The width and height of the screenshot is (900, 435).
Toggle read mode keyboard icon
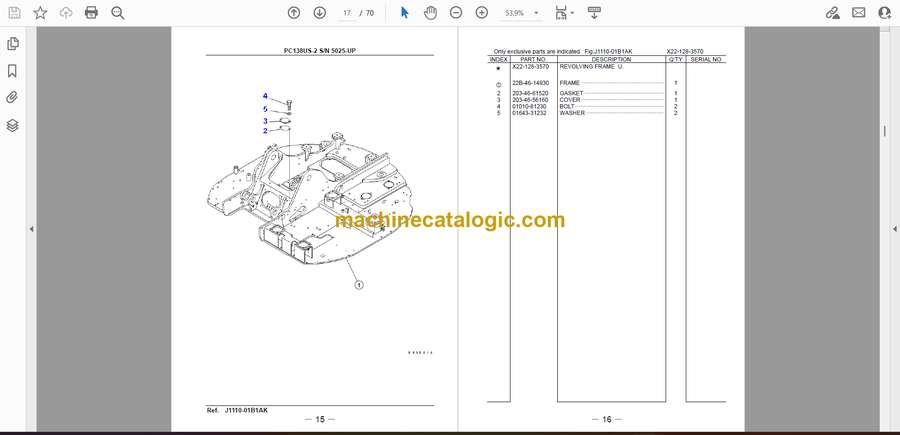click(594, 13)
